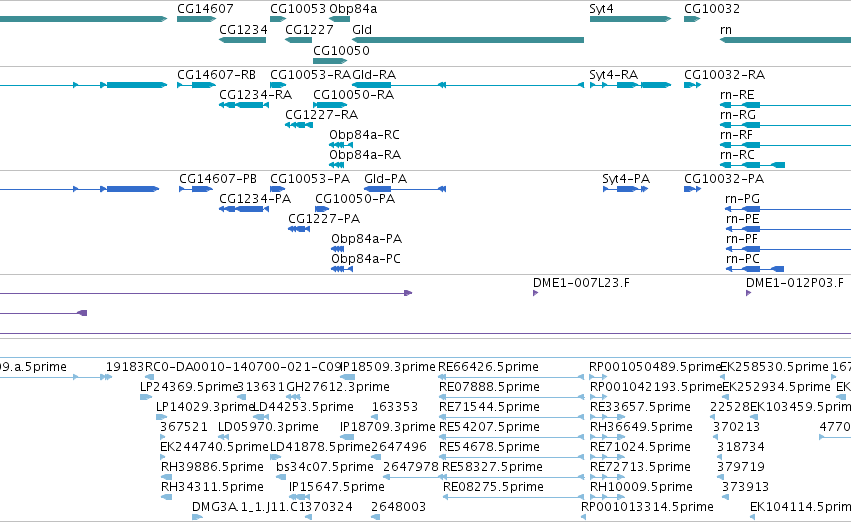The width and height of the screenshot is (851, 522).
Task: Select the rn-PF protein label
Action: pos(741,239)
